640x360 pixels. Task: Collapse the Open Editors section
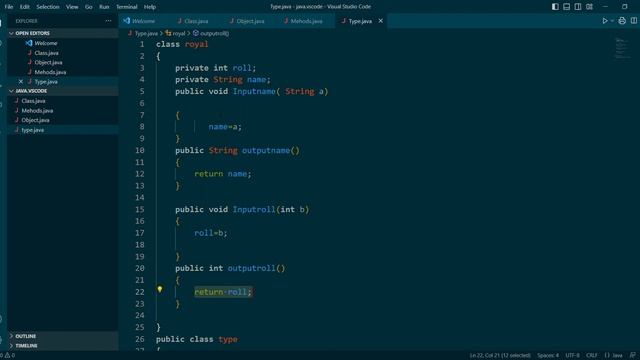point(62,33)
